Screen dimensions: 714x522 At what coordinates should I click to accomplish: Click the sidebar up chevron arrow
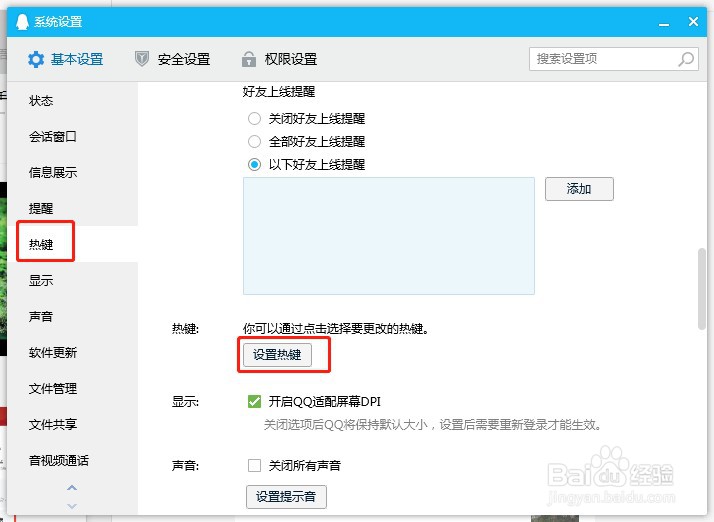coord(72,488)
